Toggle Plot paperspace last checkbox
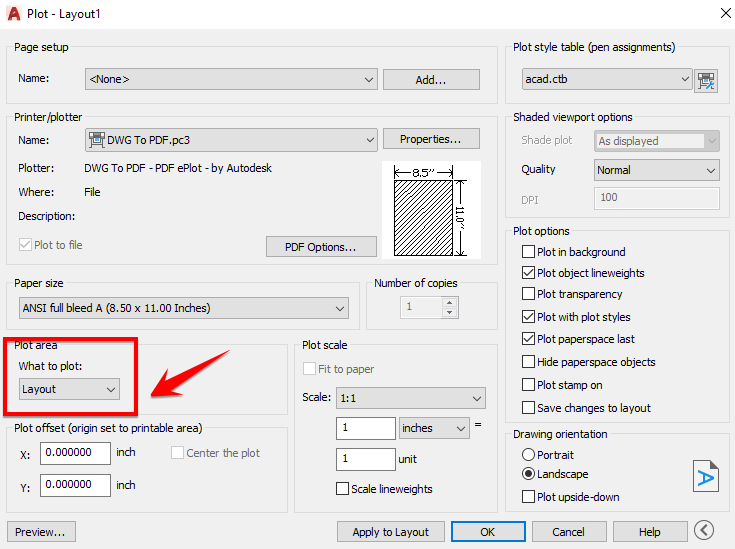This screenshot has height=549, width=735. click(528, 338)
